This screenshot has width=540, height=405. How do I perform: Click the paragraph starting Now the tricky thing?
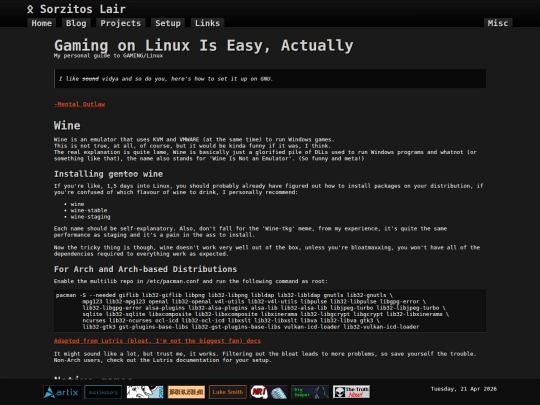click(267, 251)
